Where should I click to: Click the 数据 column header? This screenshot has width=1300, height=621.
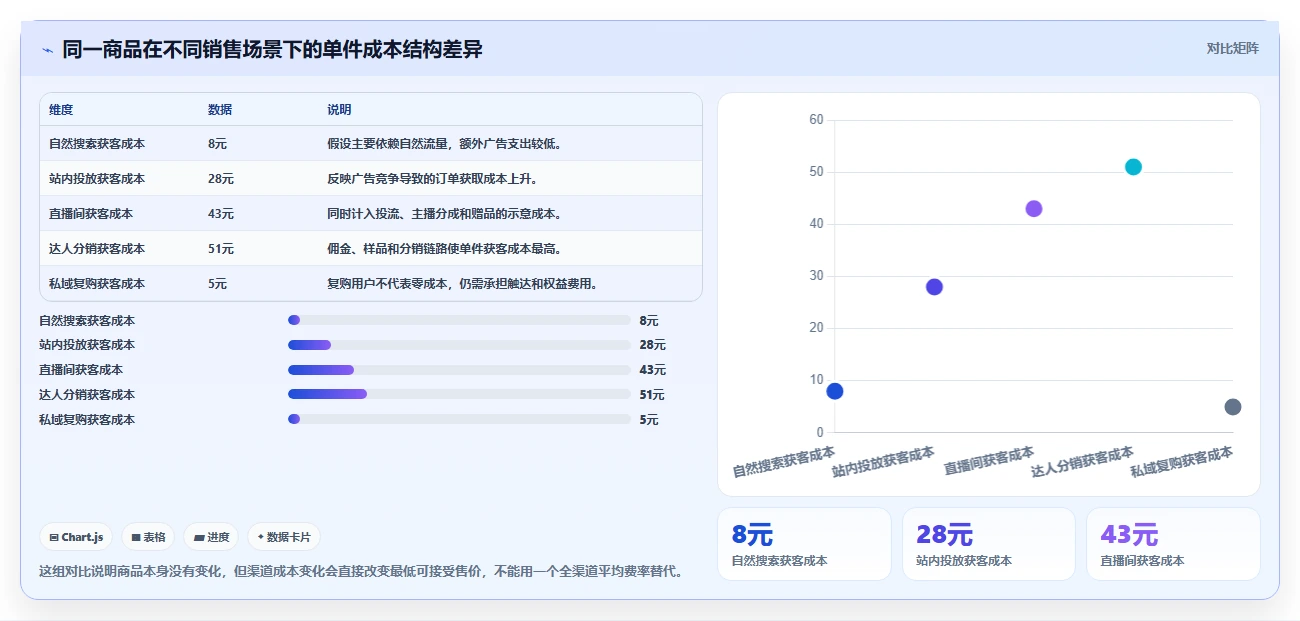point(220,110)
